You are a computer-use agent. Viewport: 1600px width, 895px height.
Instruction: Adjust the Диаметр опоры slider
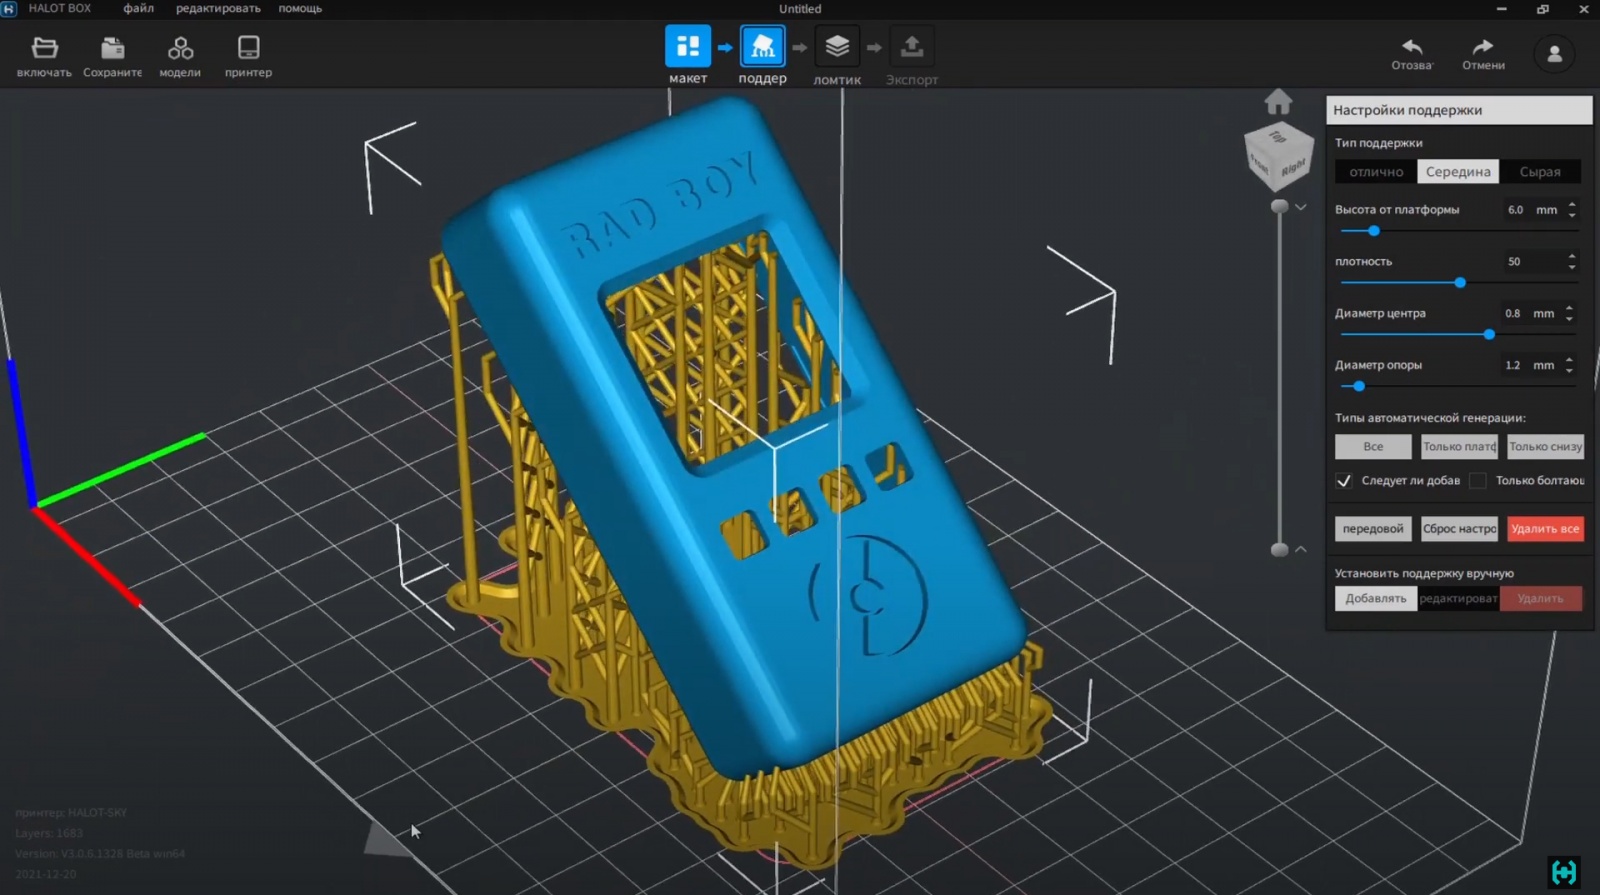(1359, 386)
